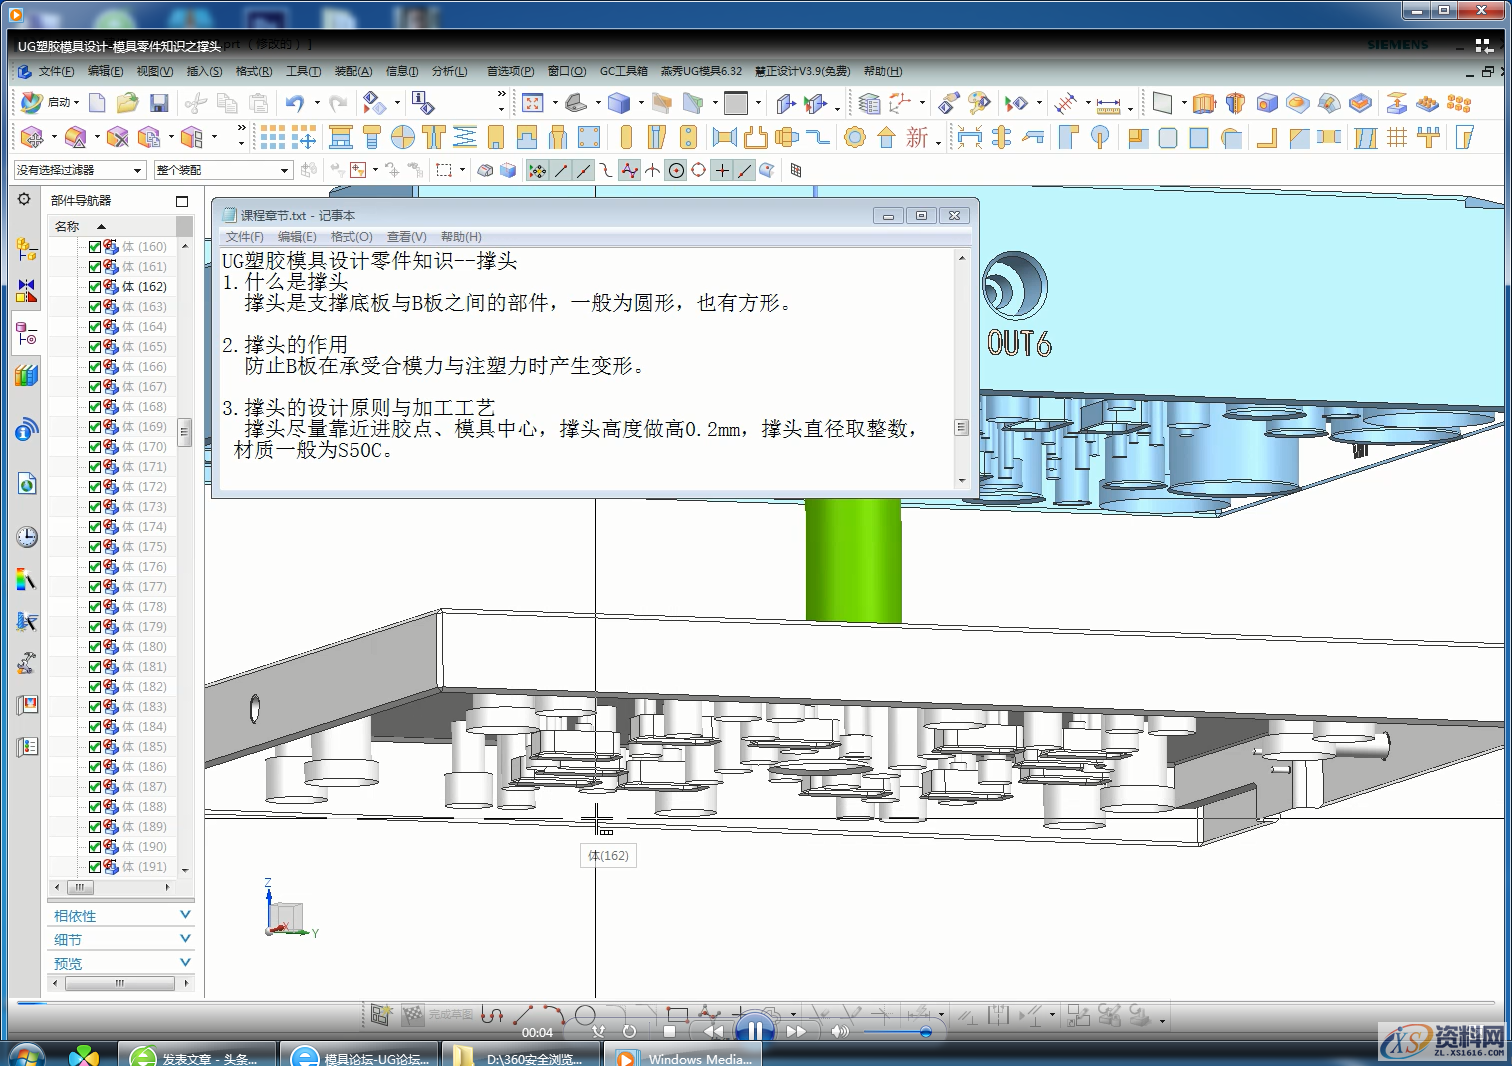The height and width of the screenshot is (1066, 1512).
Task: Open the selection filter dropdown
Action: tap(139, 170)
